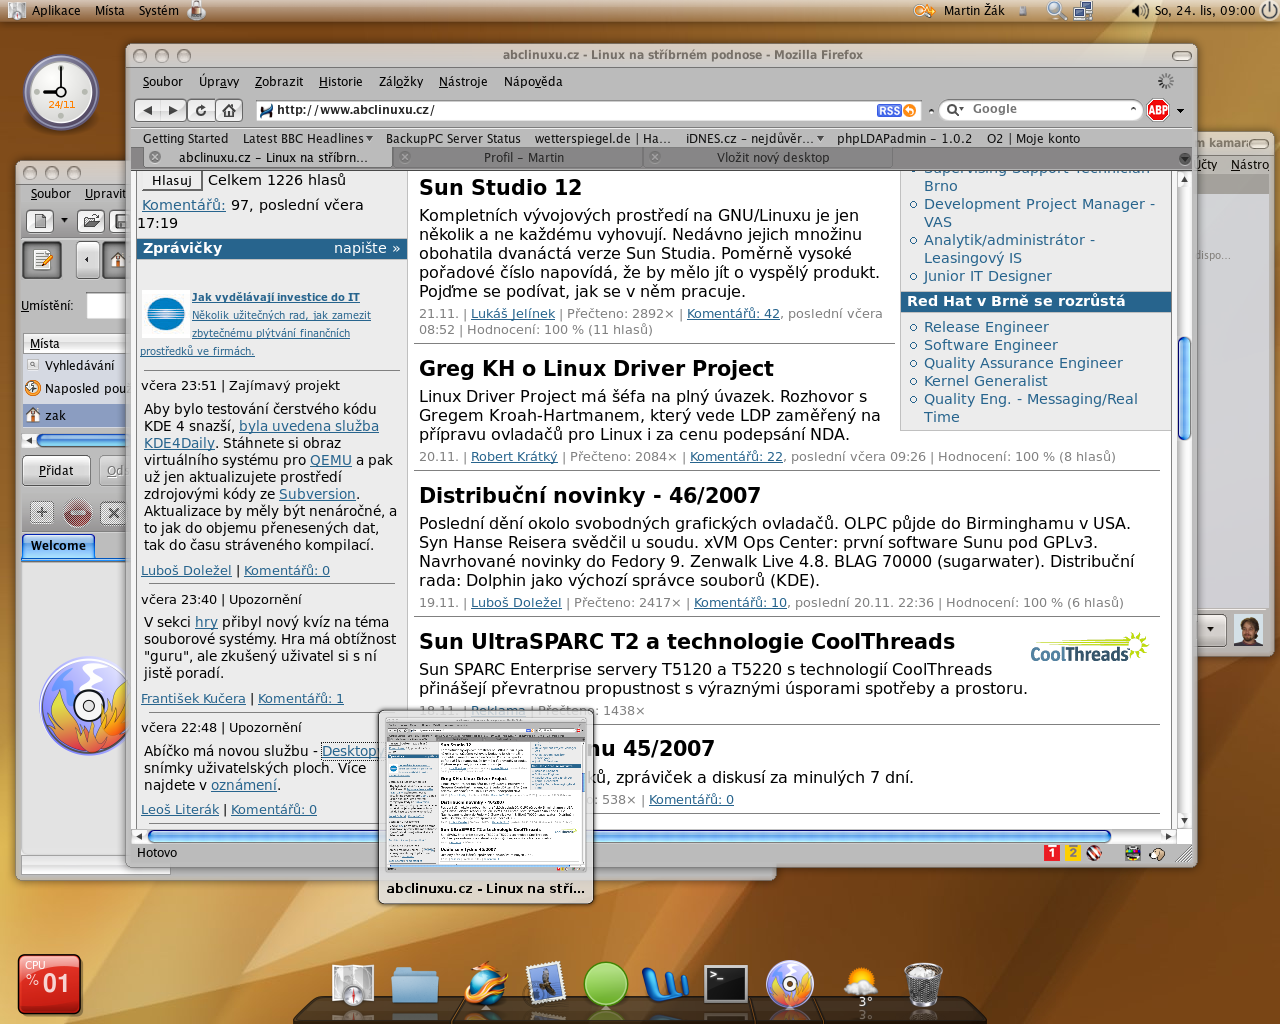Viewport: 1280px width, 1024px height.
Task: Click the power button in the top panel
Action: click(1268, 10)
